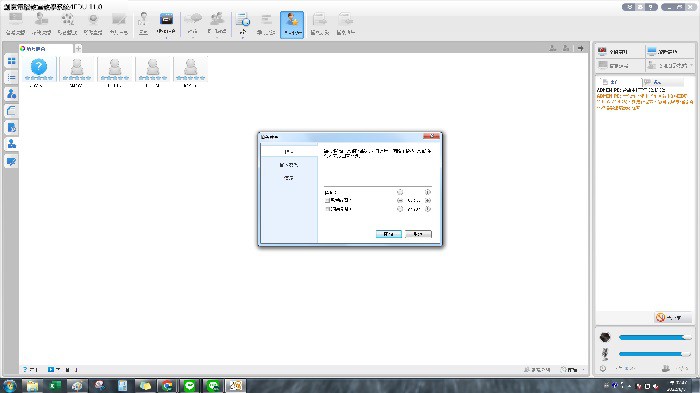Tick the lower checkbox in the dialog
Viewport: 700px width, 393px height.
[x=327, y=209]
